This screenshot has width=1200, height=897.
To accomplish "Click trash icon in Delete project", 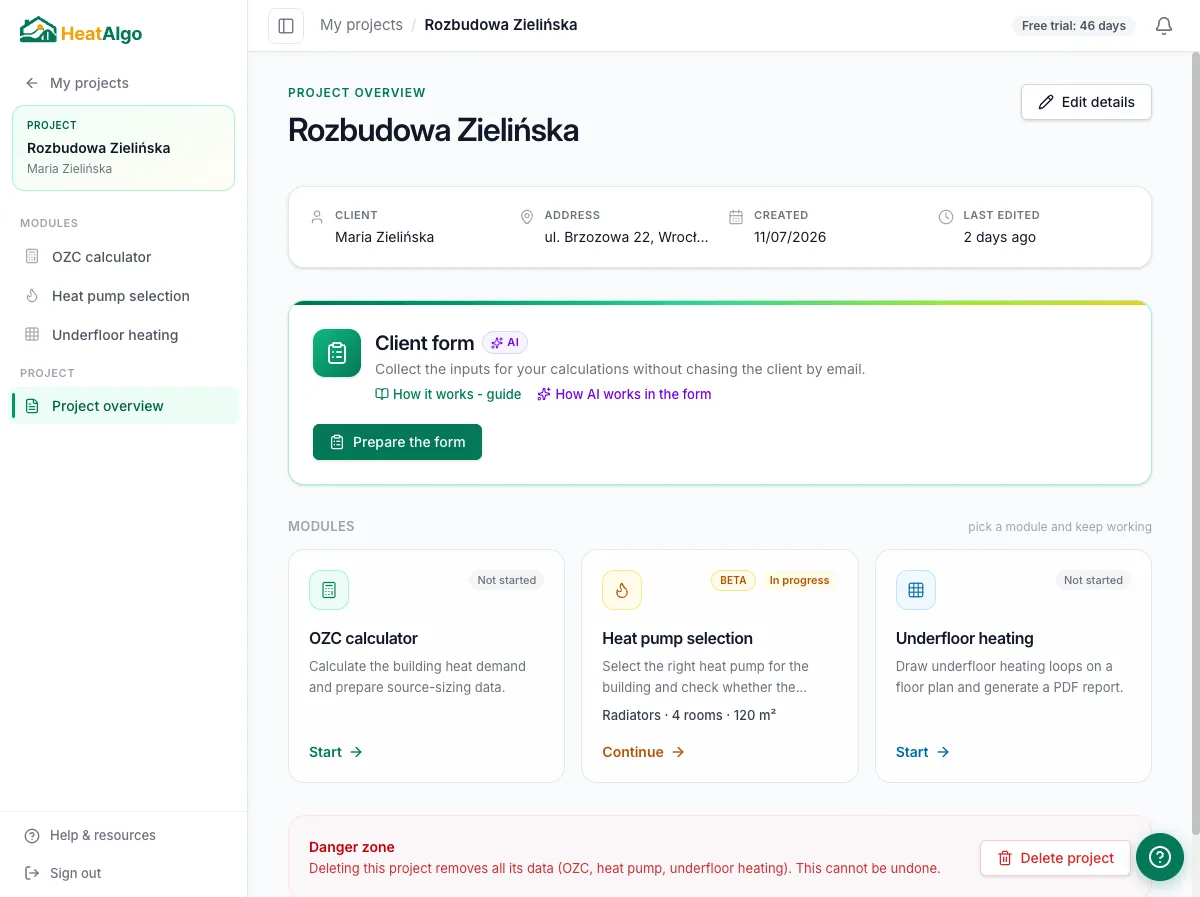I will (1005, 858).
